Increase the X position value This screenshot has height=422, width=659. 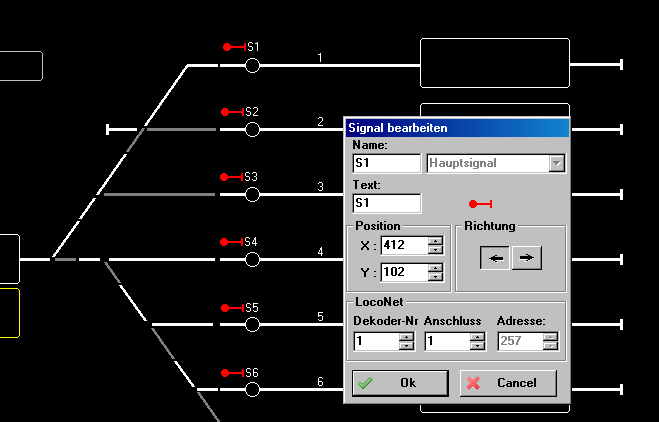[434, 239]
